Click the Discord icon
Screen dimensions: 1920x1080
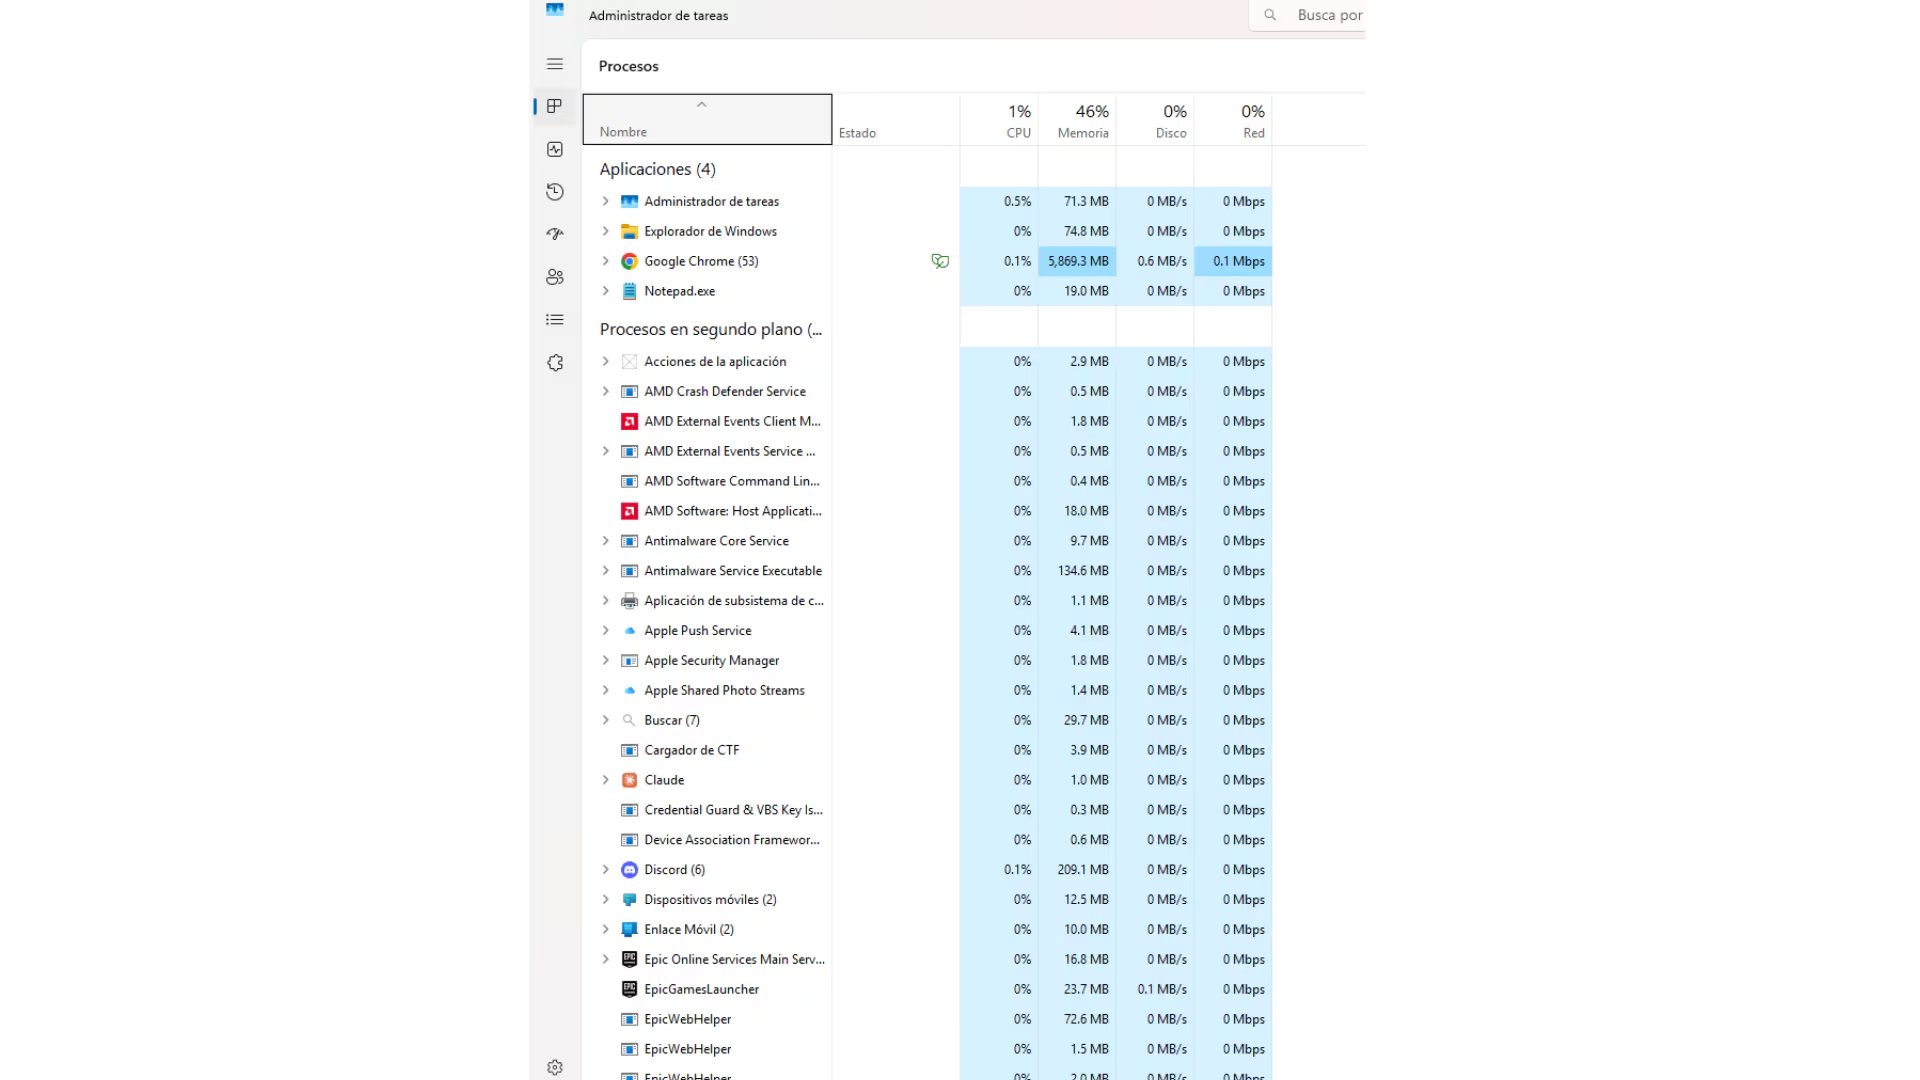pos(629,870)
